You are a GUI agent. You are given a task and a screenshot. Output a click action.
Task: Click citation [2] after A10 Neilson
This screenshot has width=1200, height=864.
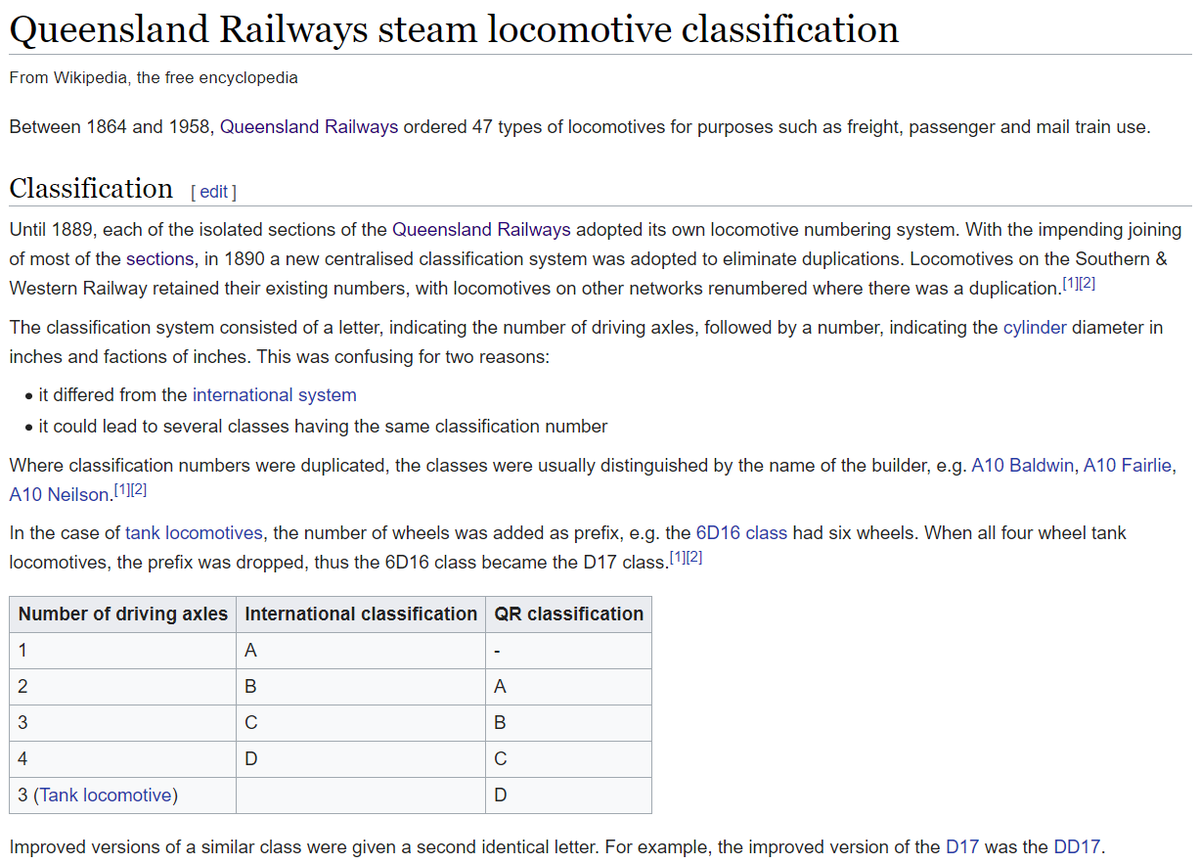pos(140,490)
